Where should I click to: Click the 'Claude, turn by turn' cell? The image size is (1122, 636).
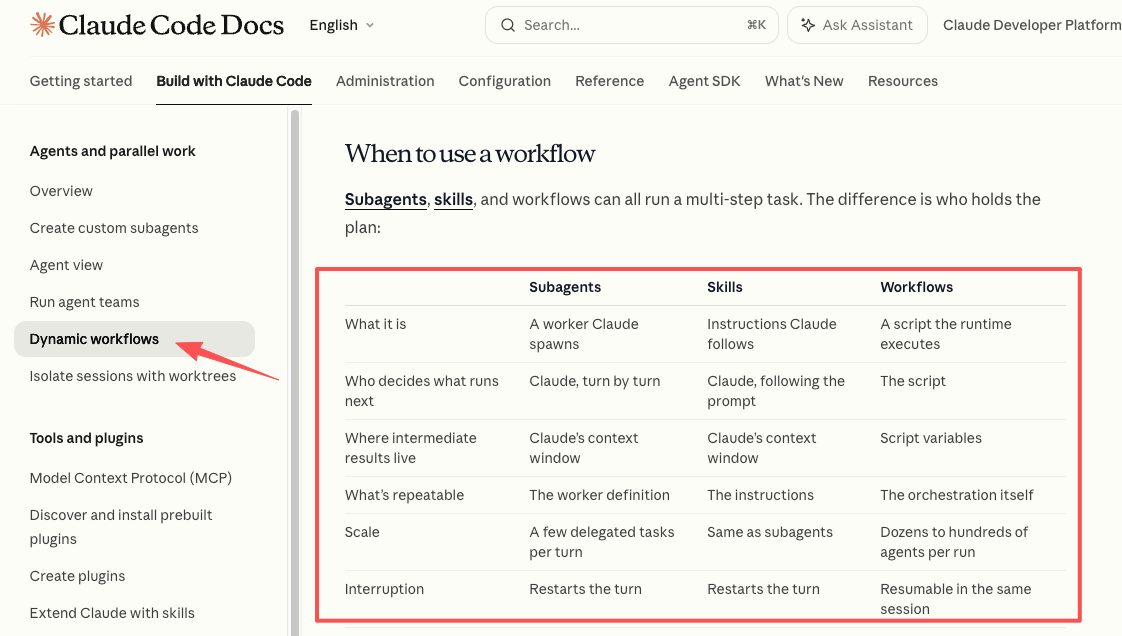pyautogui.click(x=595, y=381)
